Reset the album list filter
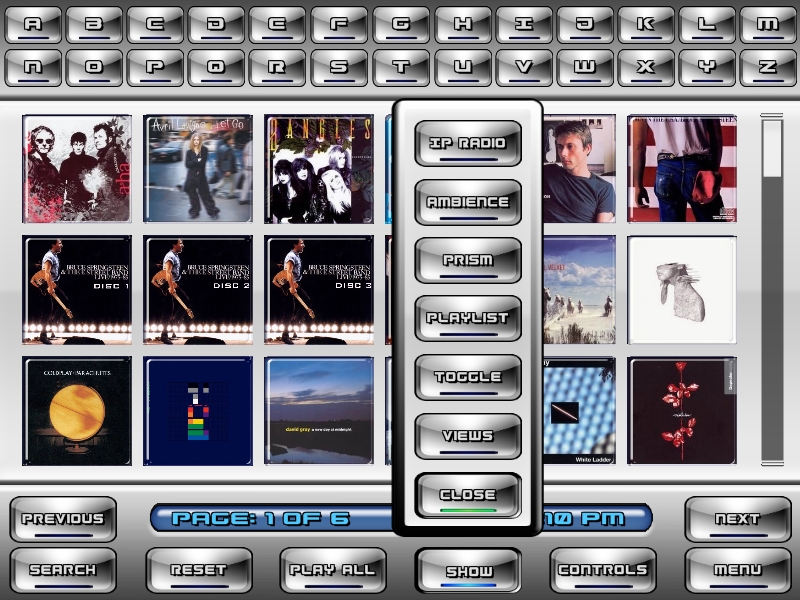Viewport: 800px width, 600px height. (x=199, y=570)
